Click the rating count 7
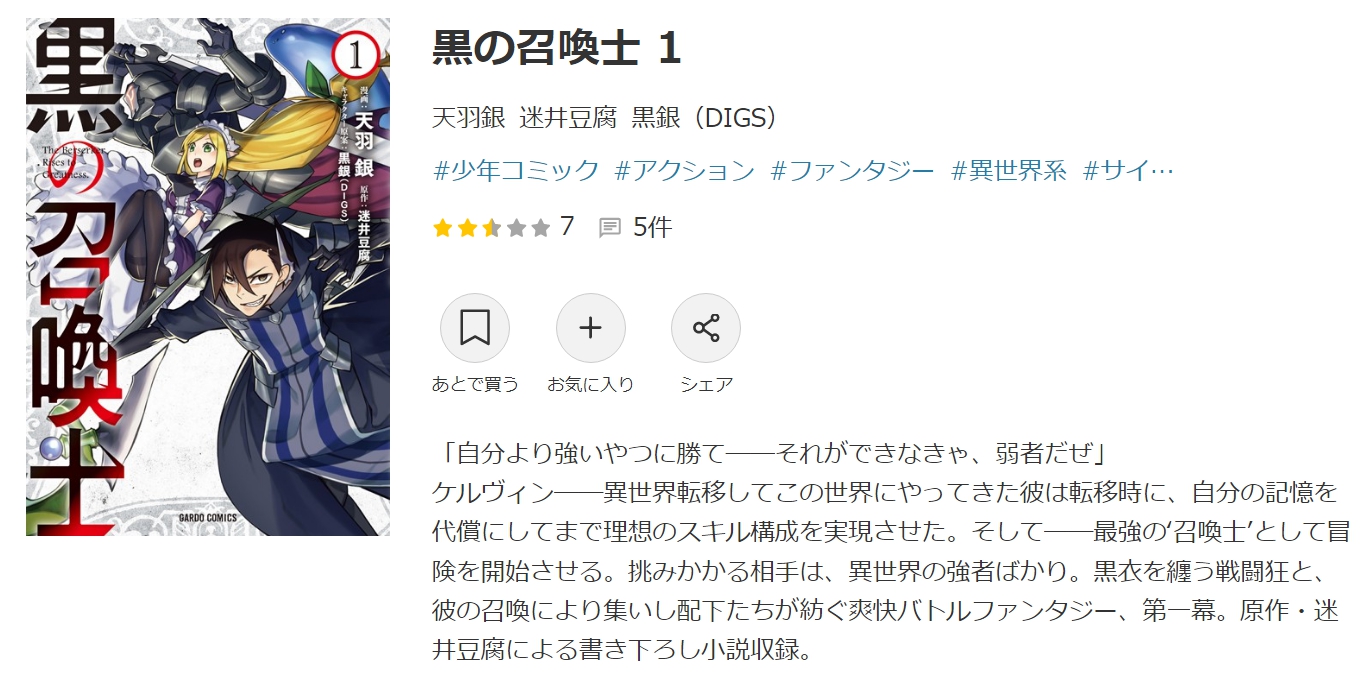The image size is (1362, 686). [567, 227]
